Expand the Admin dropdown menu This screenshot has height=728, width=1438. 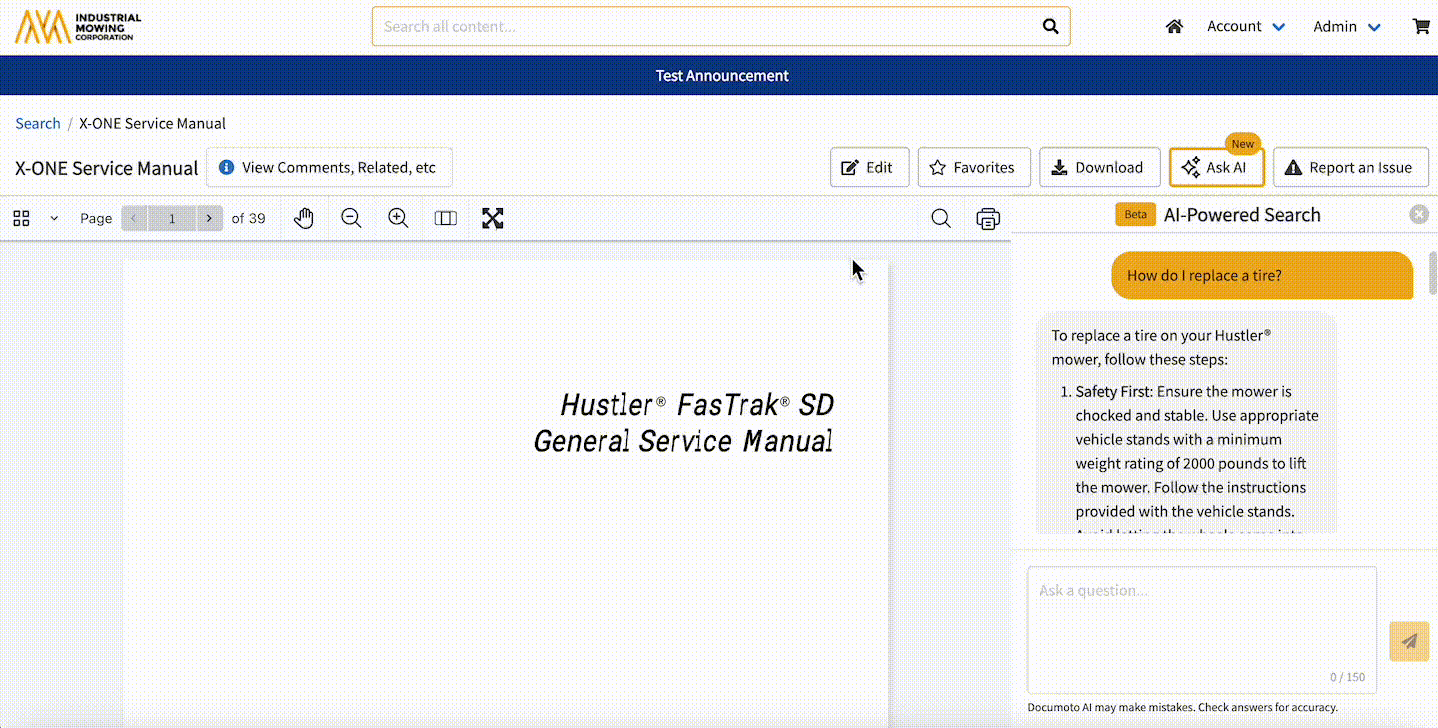point(1346,27)
